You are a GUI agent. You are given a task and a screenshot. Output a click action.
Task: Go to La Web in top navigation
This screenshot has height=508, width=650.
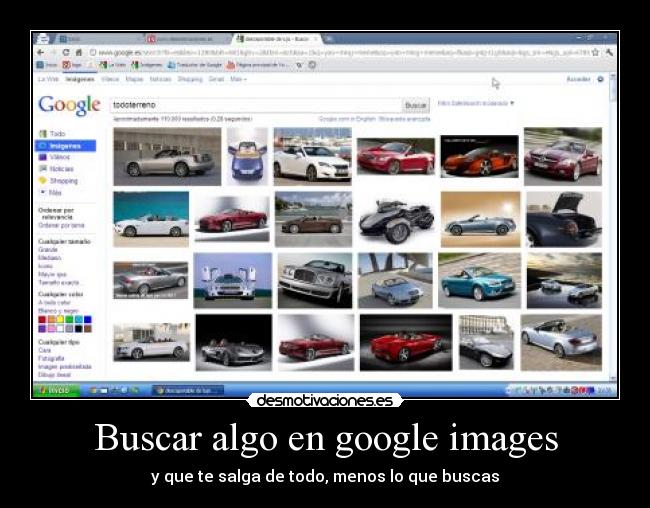48,79
